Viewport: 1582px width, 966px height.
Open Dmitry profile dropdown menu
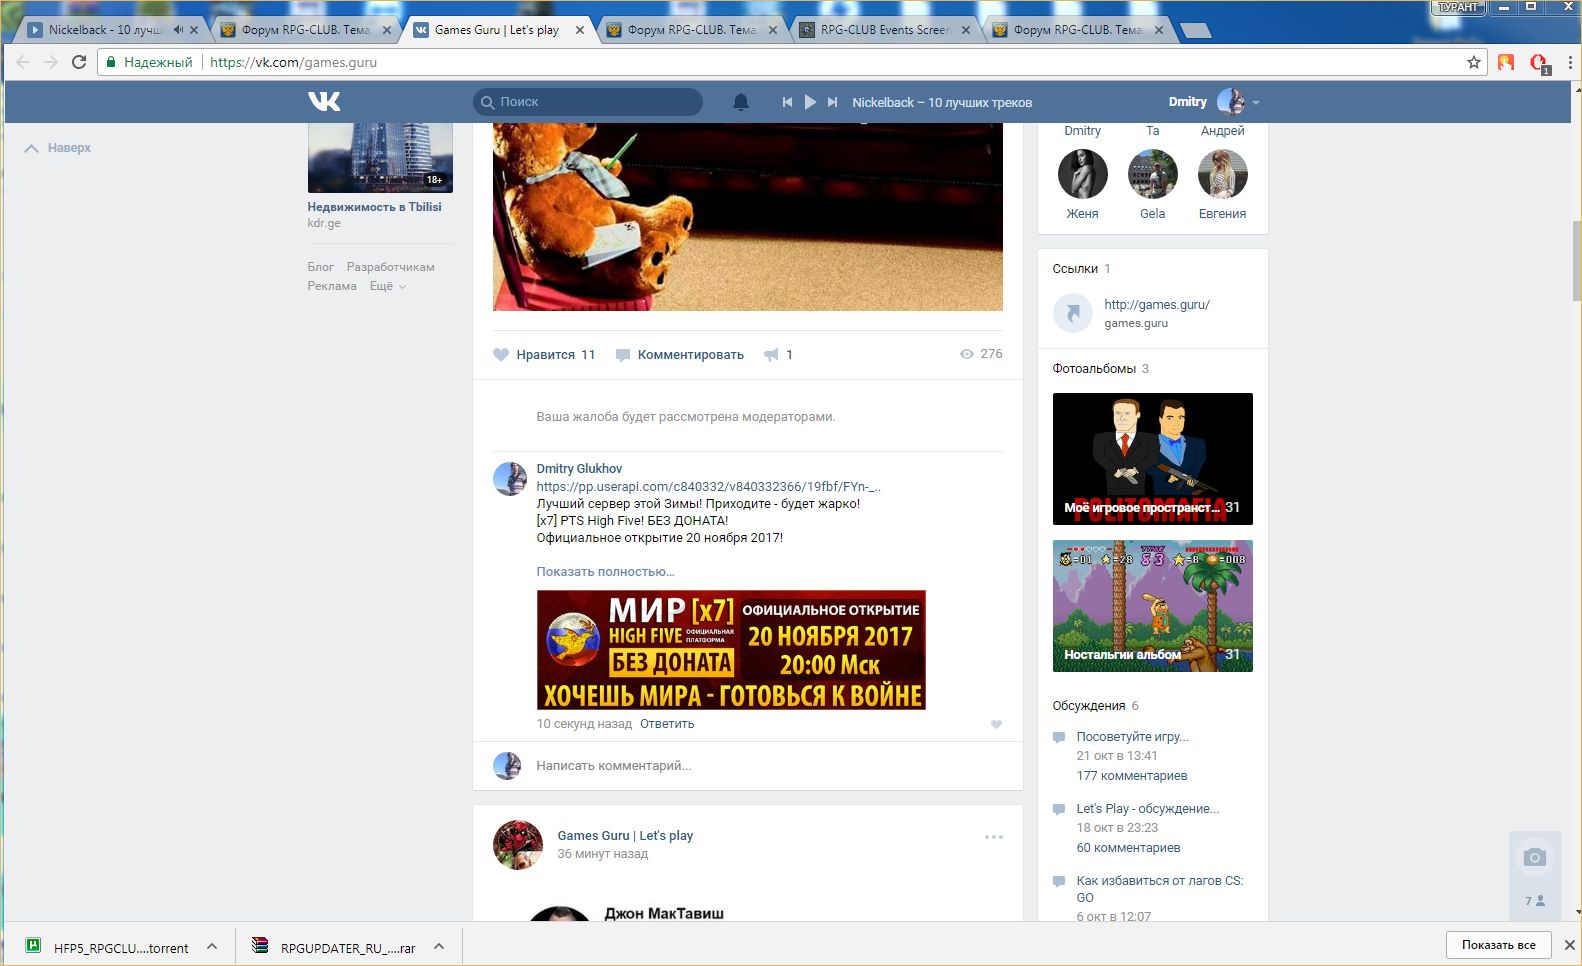tap(1255, 102)
